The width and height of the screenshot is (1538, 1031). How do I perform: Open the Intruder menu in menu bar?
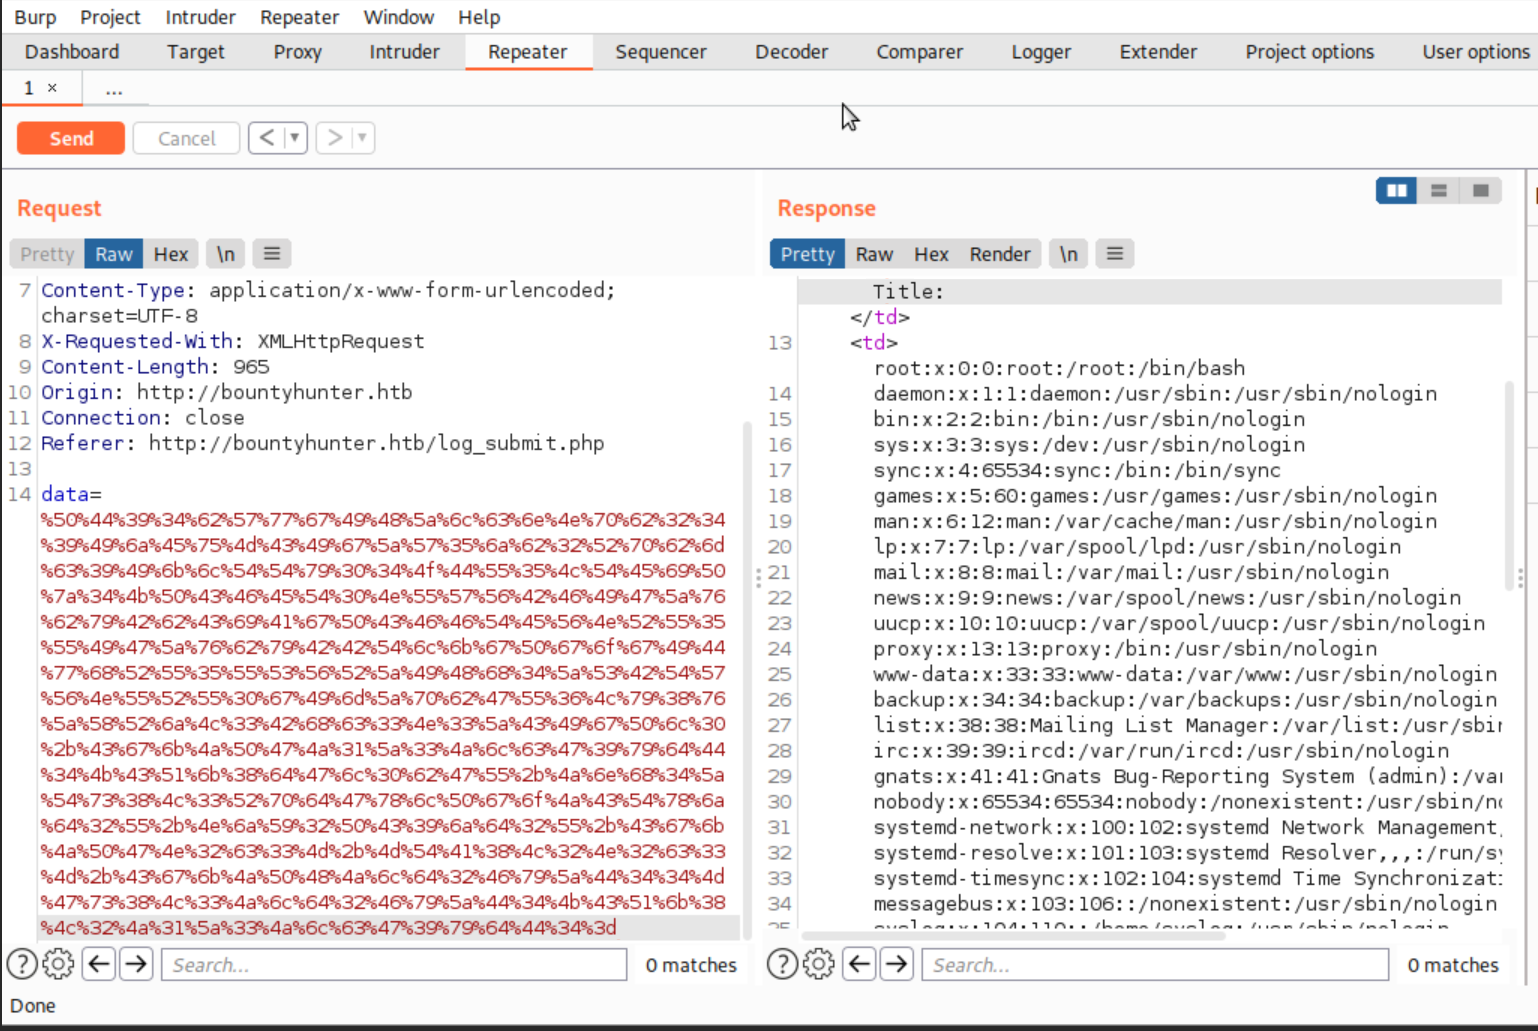click(x=200, y=17)
